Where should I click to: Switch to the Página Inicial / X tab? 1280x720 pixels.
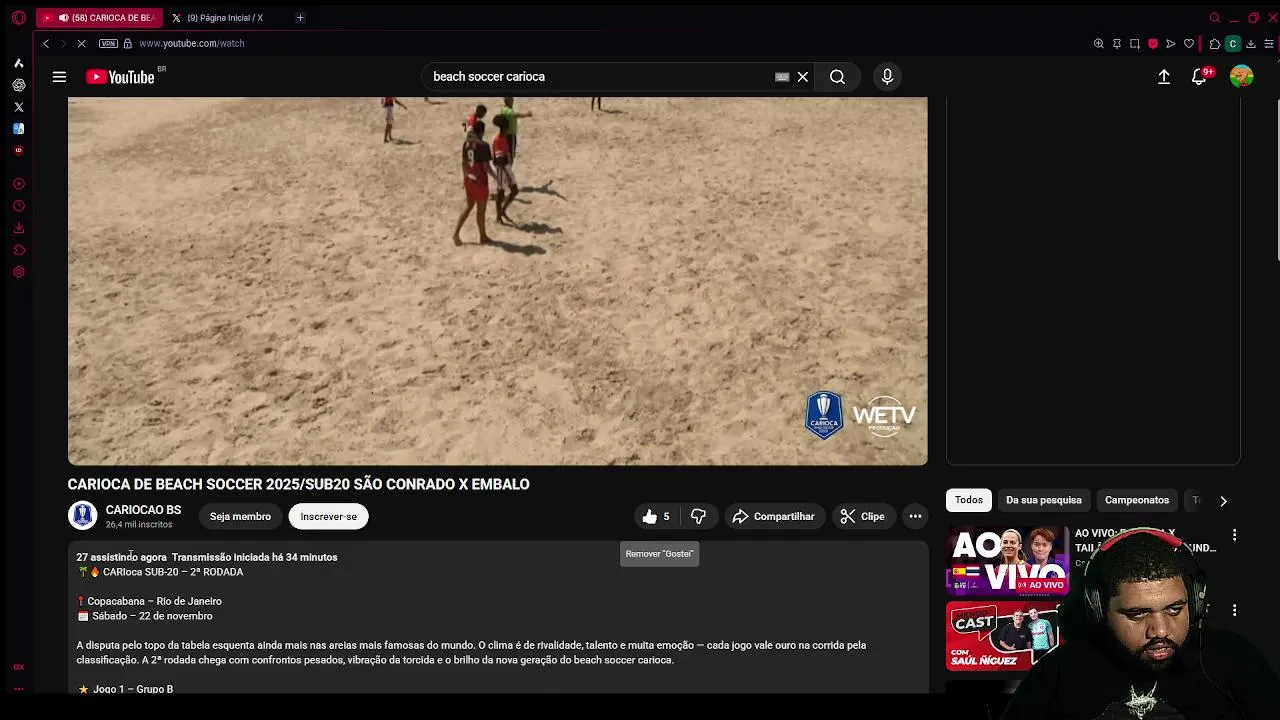tap(225, 17)
